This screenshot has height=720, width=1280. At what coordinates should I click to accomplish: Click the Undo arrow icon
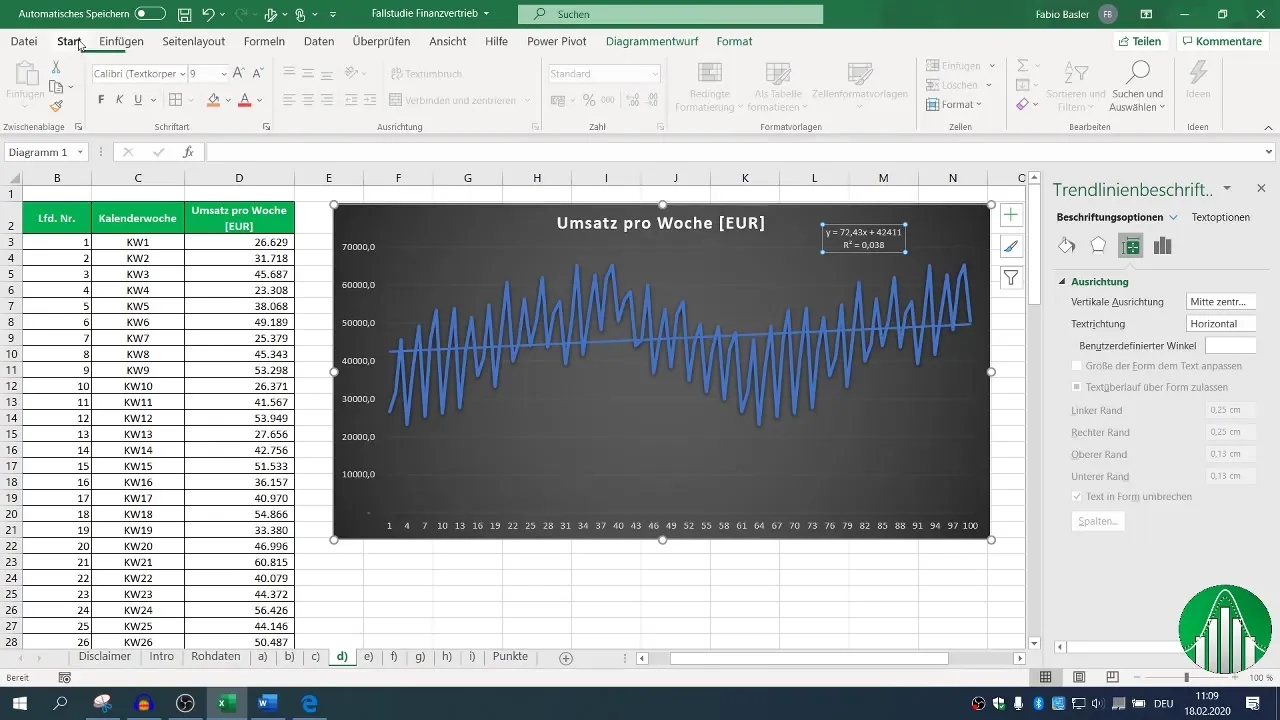click(208, 14)
